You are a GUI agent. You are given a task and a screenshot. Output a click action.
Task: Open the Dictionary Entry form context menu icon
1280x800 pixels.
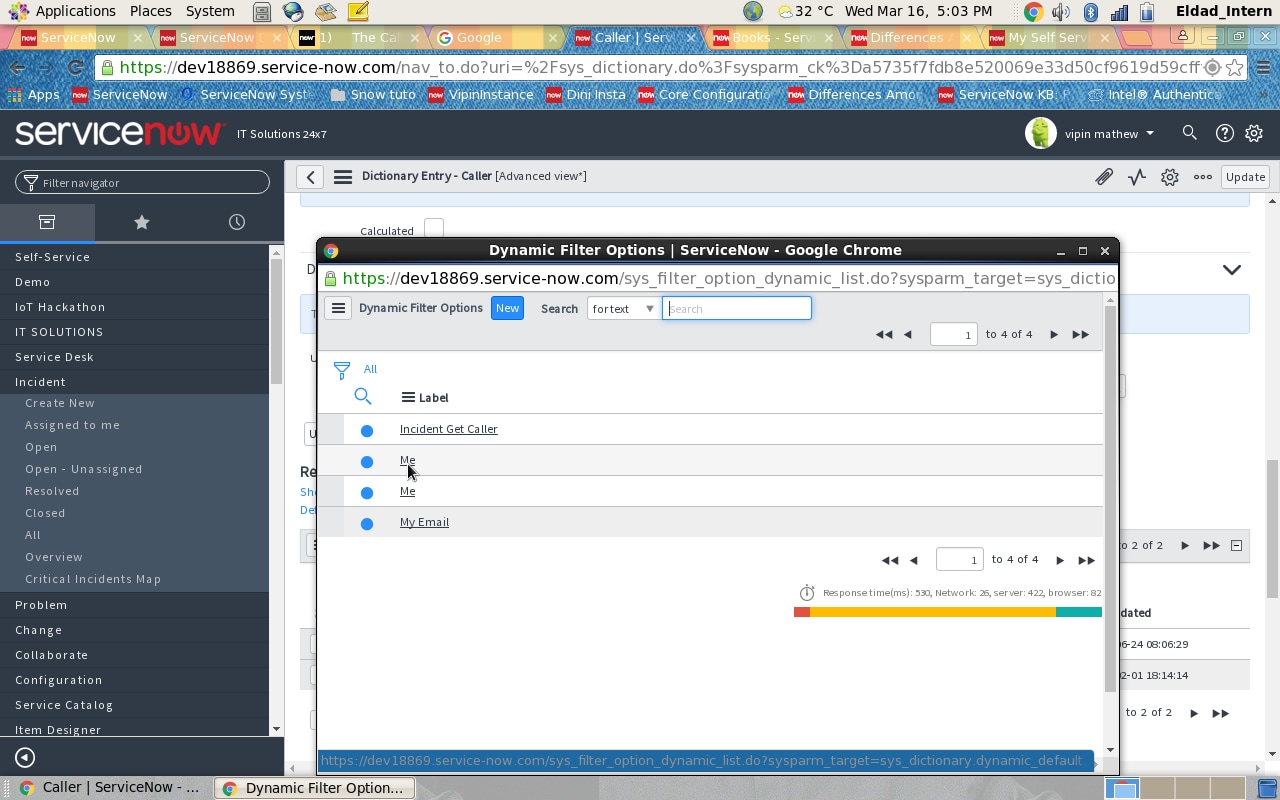tap(343, 177)
